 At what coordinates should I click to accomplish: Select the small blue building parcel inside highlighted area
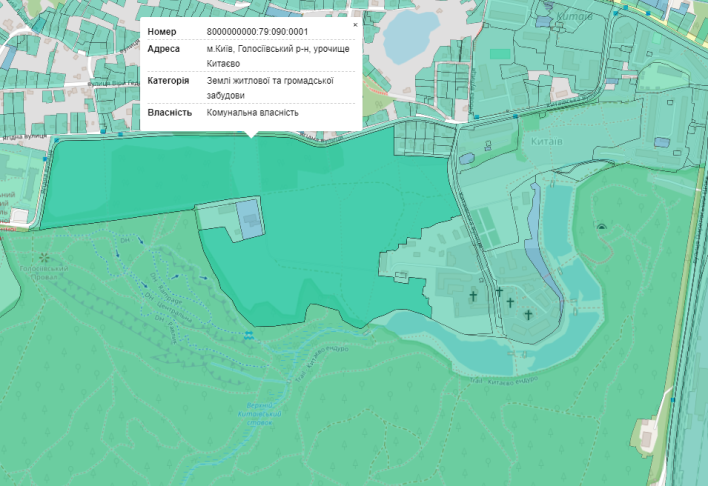tap(248, 217)
